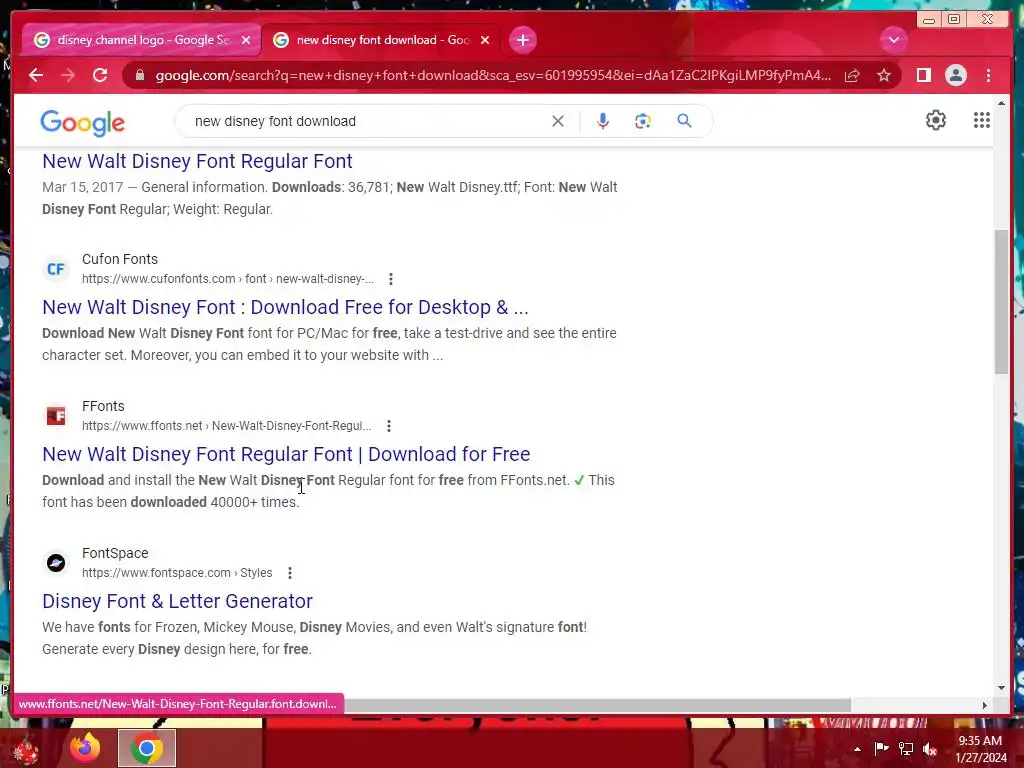Click the Cufon Fonts CF favicon
Viewport: 1024px width, 768px height.
tap(56, 269)
